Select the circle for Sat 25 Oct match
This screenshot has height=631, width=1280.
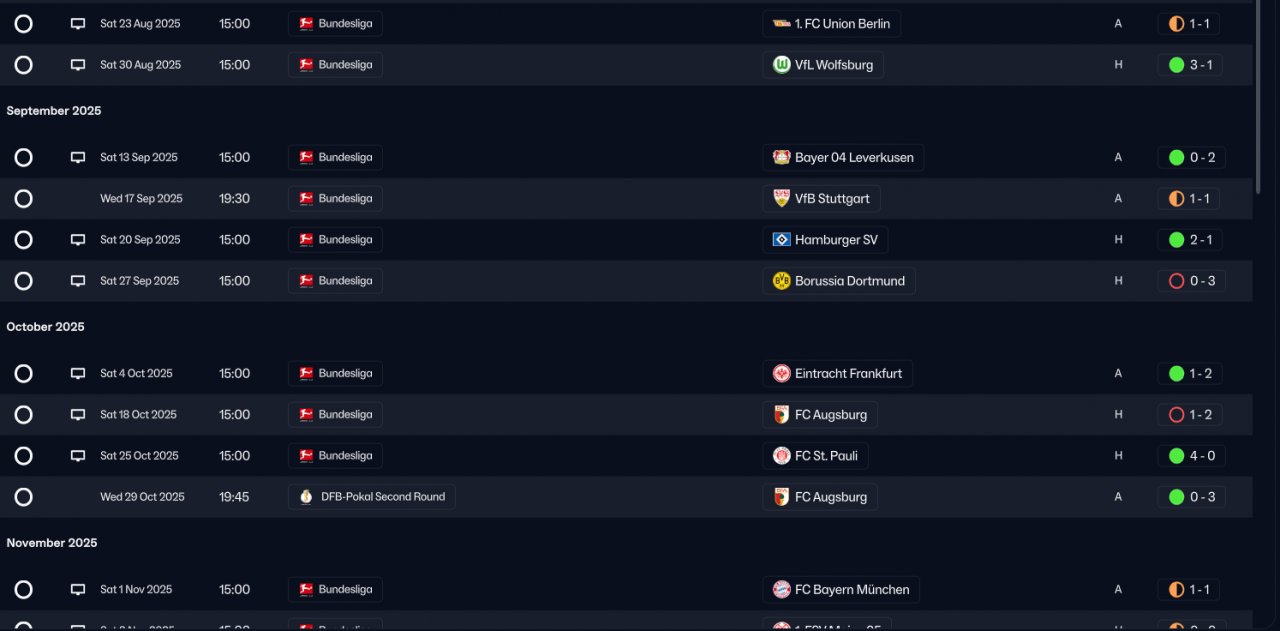[24, 456]
